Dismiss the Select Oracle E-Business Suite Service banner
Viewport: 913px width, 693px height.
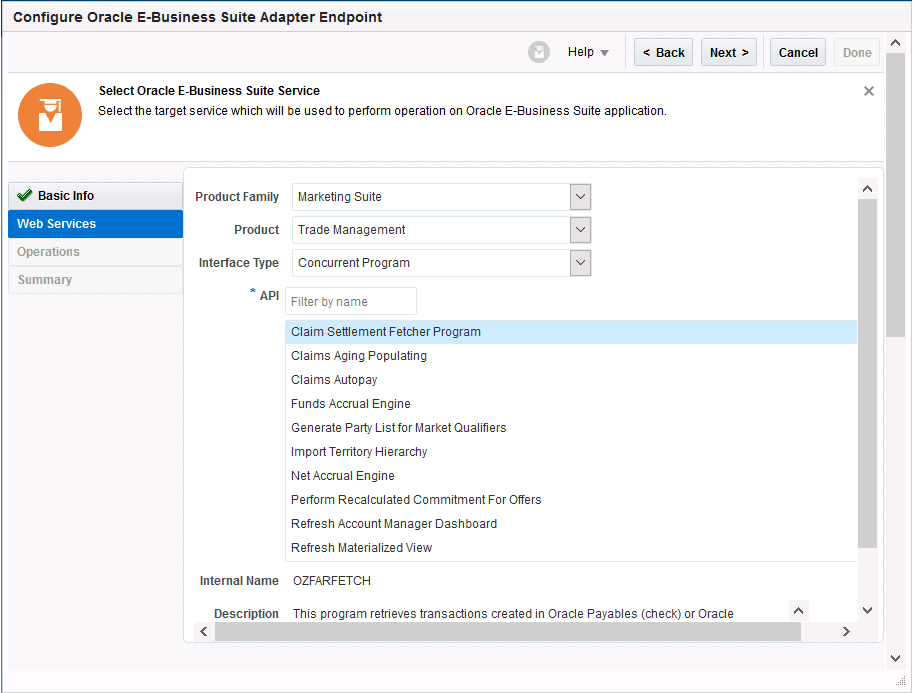point(868,91)
